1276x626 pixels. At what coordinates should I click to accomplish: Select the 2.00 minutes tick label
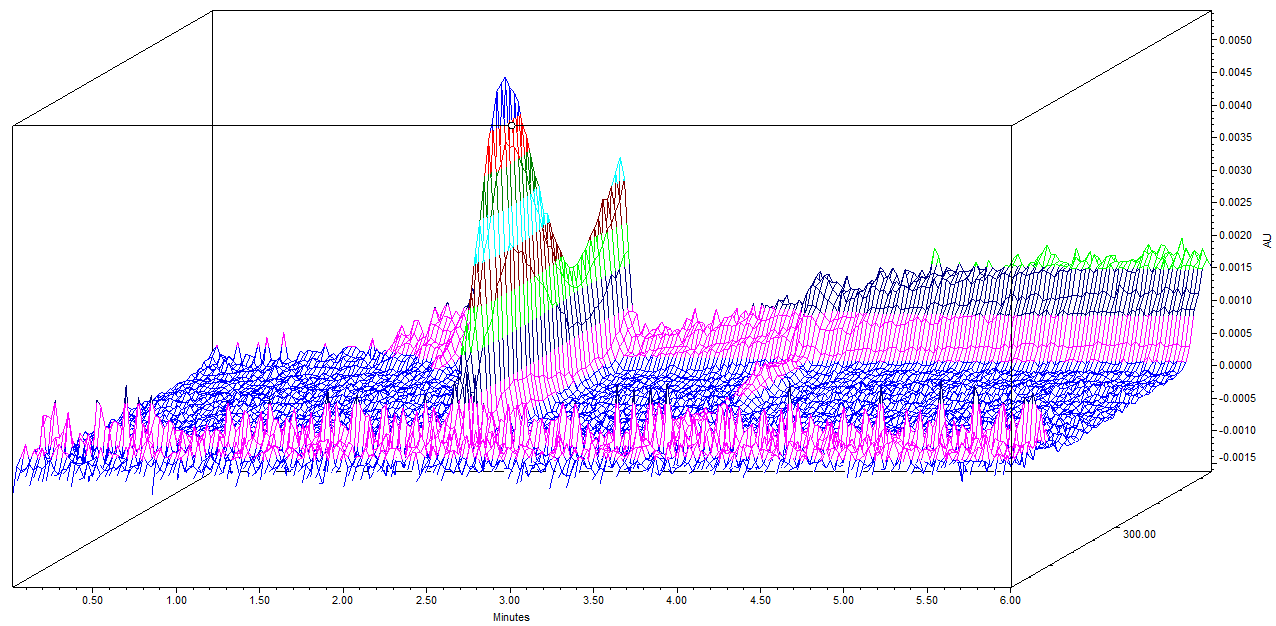coord(343,601)
